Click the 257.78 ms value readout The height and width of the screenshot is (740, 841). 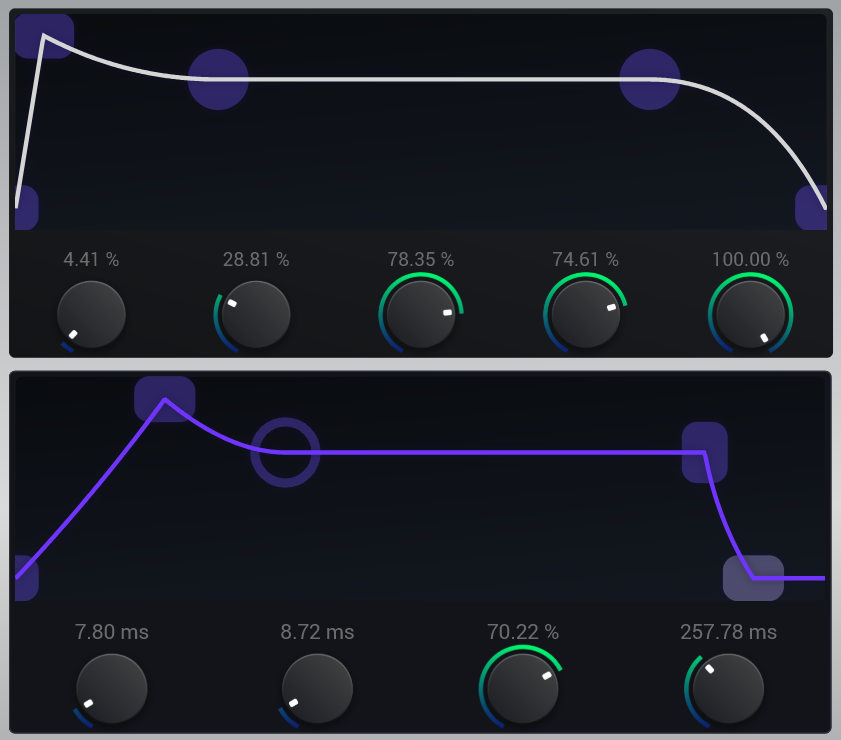click(728, 632)
